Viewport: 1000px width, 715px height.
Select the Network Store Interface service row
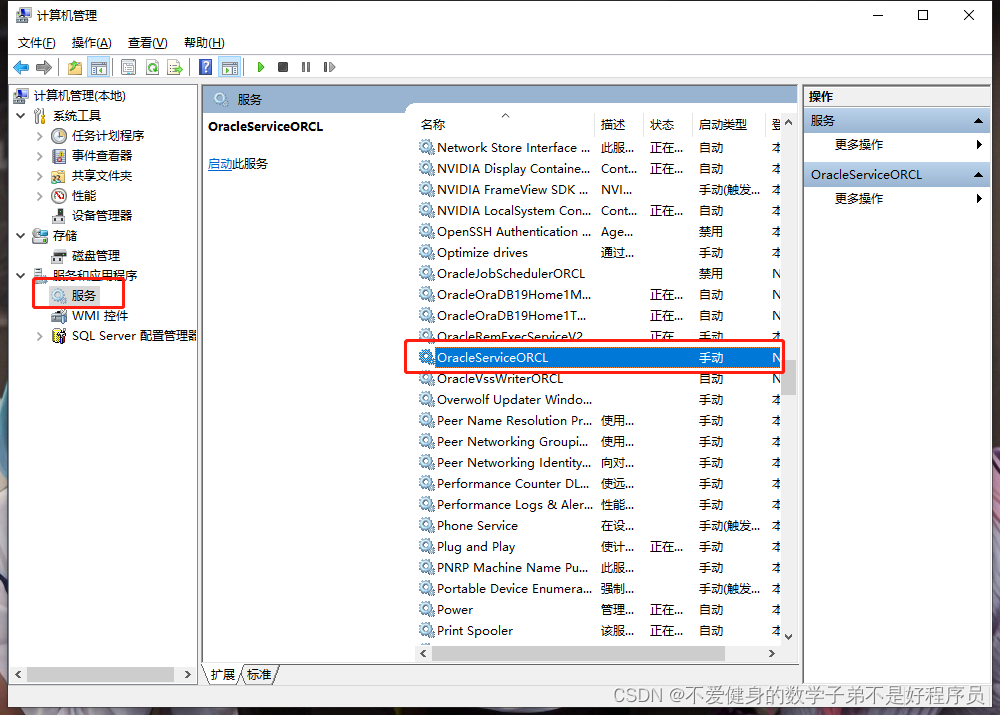599,147
